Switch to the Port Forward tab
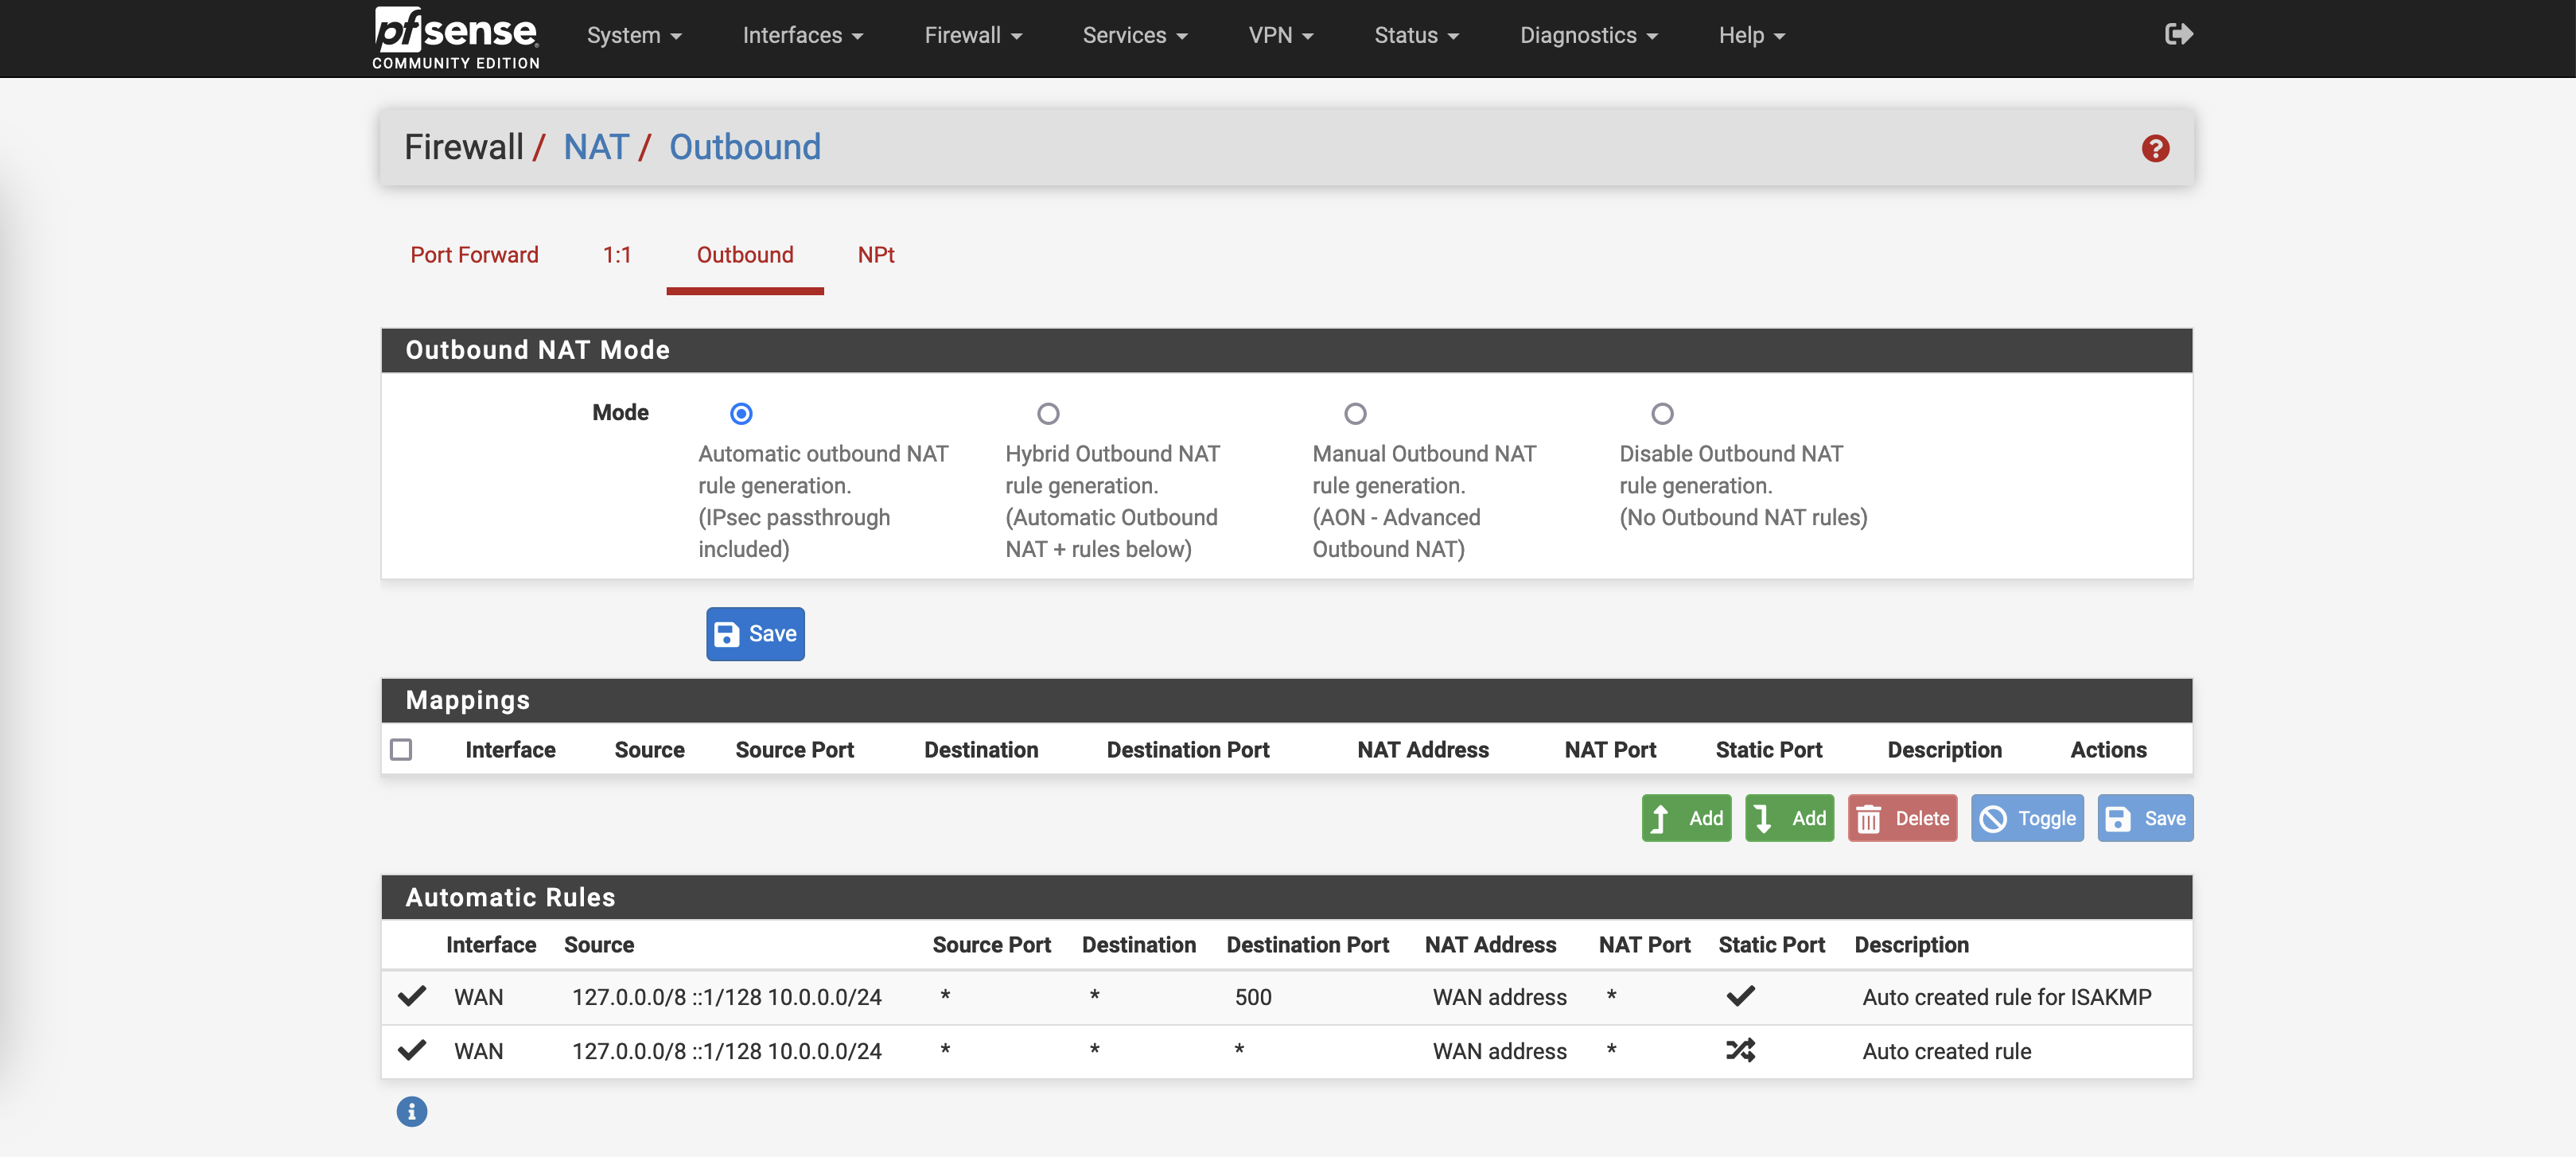Screen dimensions: 2576x1157 [x=474, y=255]
